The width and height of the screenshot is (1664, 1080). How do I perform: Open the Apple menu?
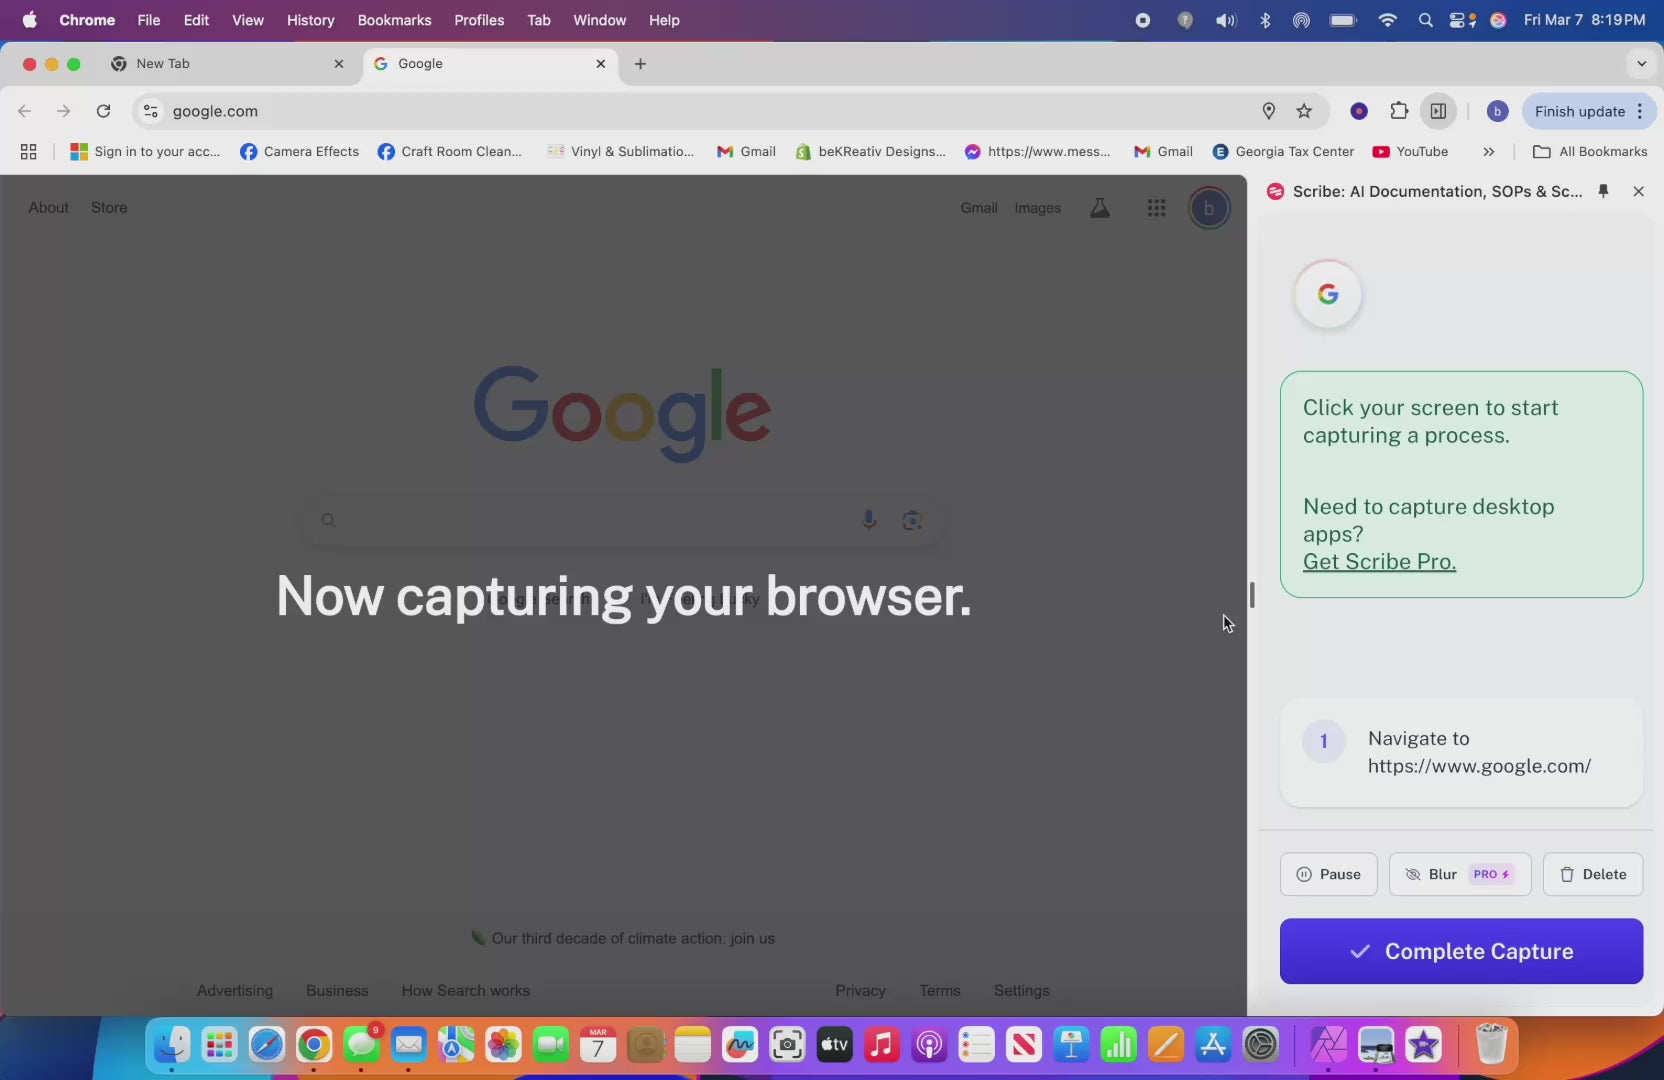tap(29, 20)
